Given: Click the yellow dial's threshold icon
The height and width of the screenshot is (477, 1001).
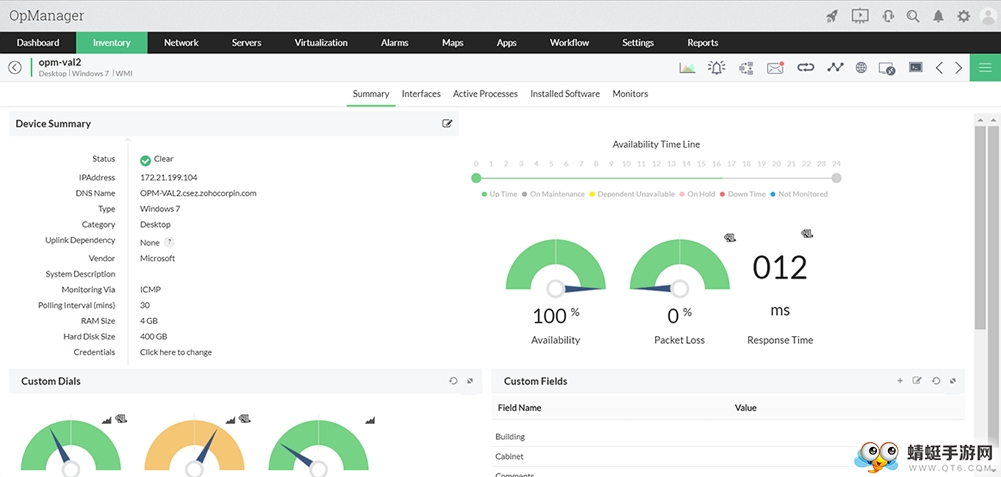Looking at the screenshot, I should point(245,419).
